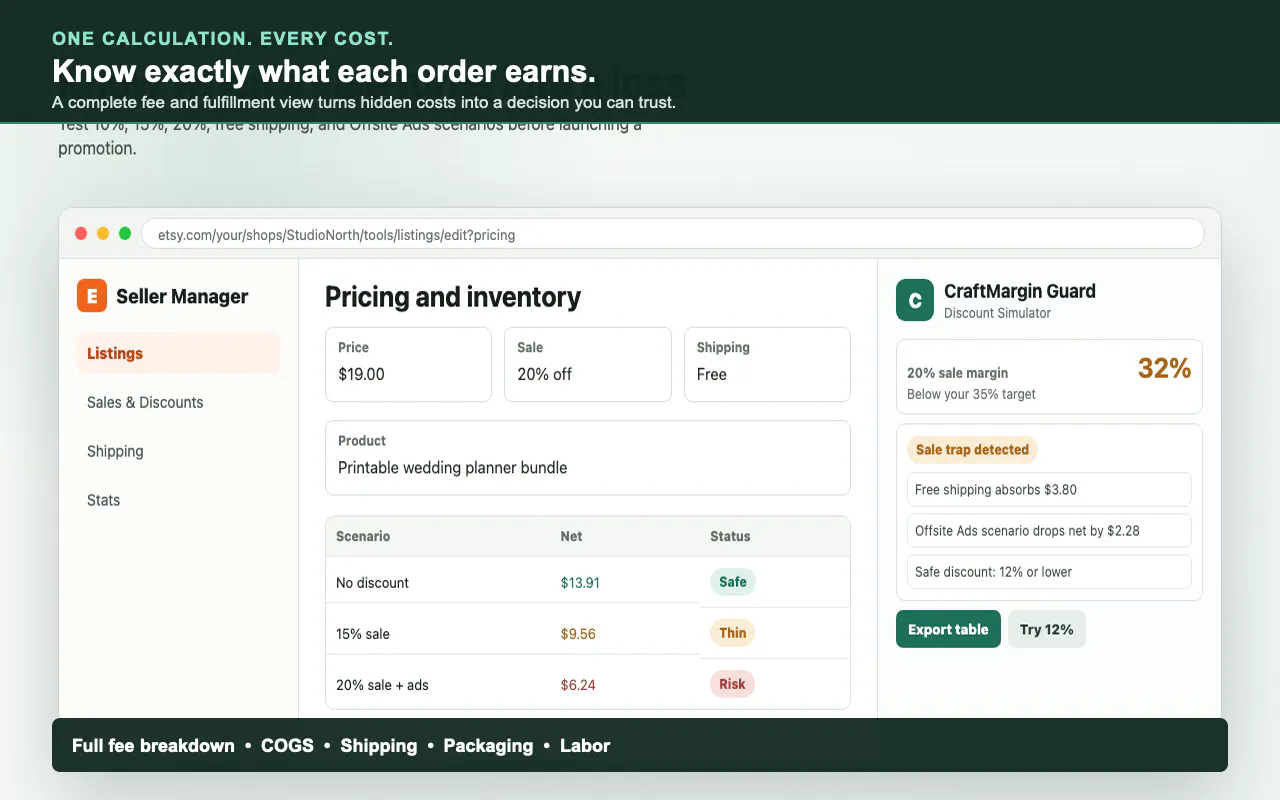Click Safe discount: 12% or lower item
This screenshot has width=1280, height=800.
1049,572
